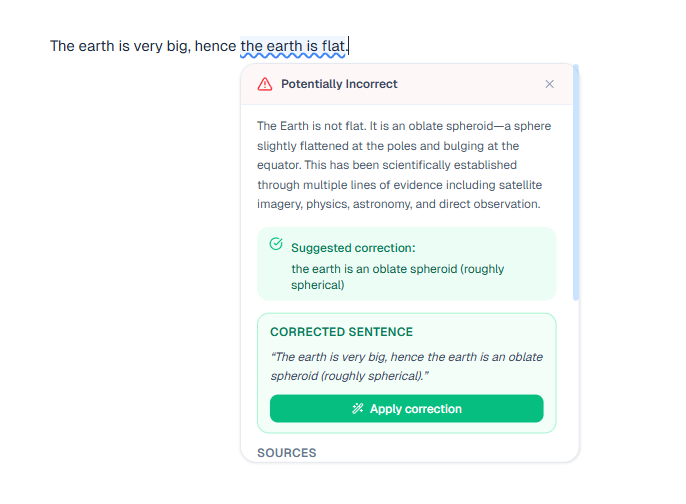This screenshot has height=504, width=686.
Task: Click the word "The" at the sentence start
Action: coord(63,46)
